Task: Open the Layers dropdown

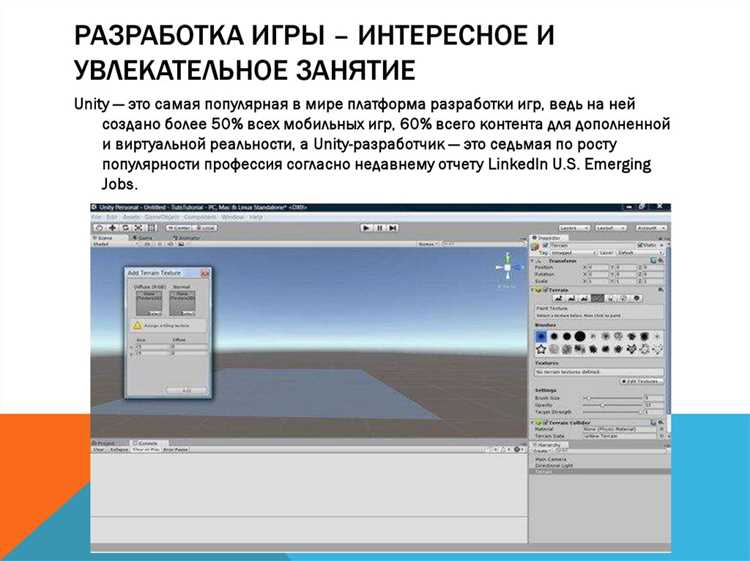Action: 574,228
